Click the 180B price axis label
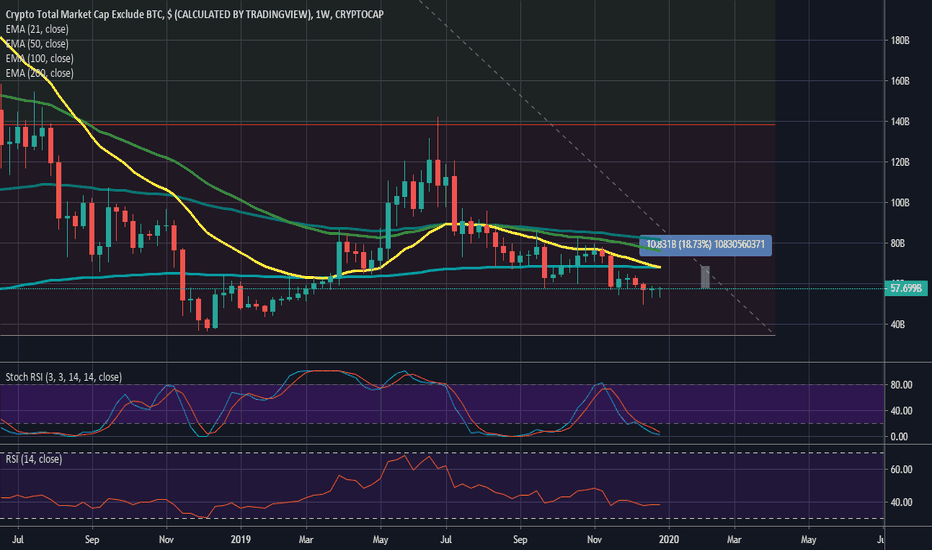This screenshot has height=550, width=932. click(x=900, y=40)
